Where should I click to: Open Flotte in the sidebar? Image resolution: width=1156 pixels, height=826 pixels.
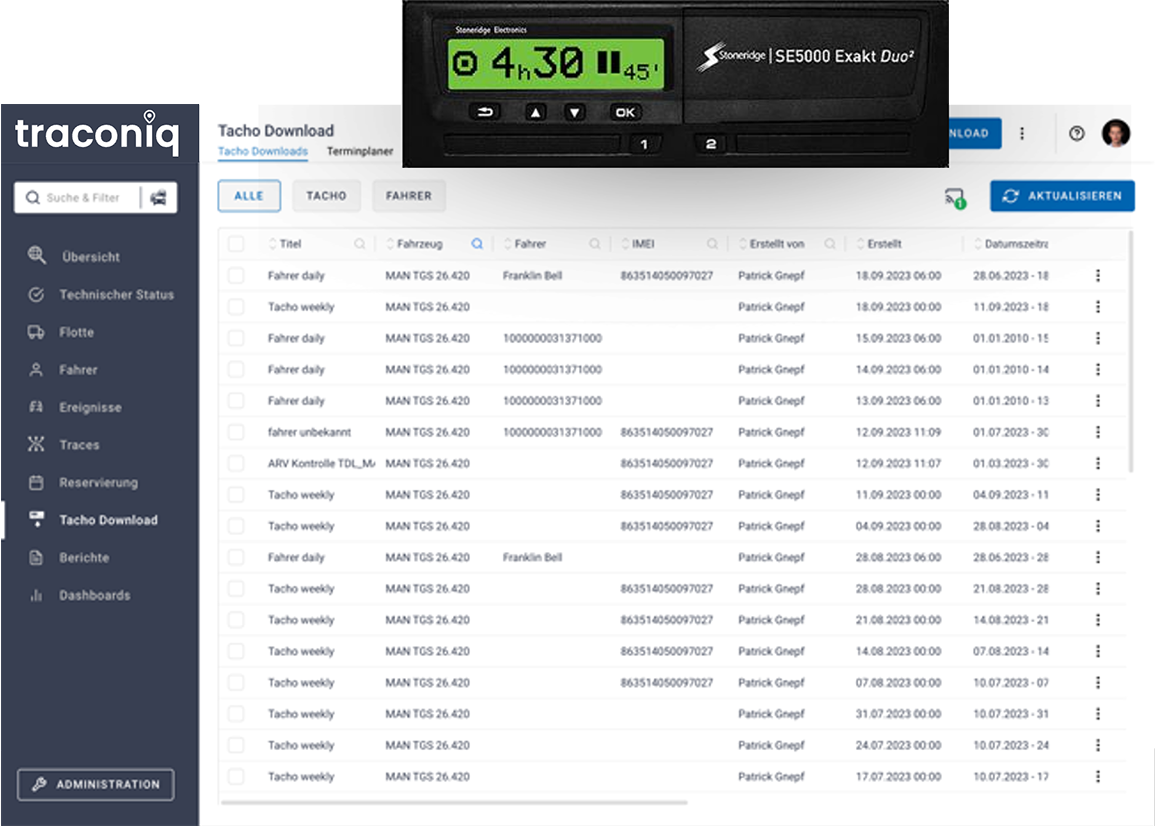76,332
